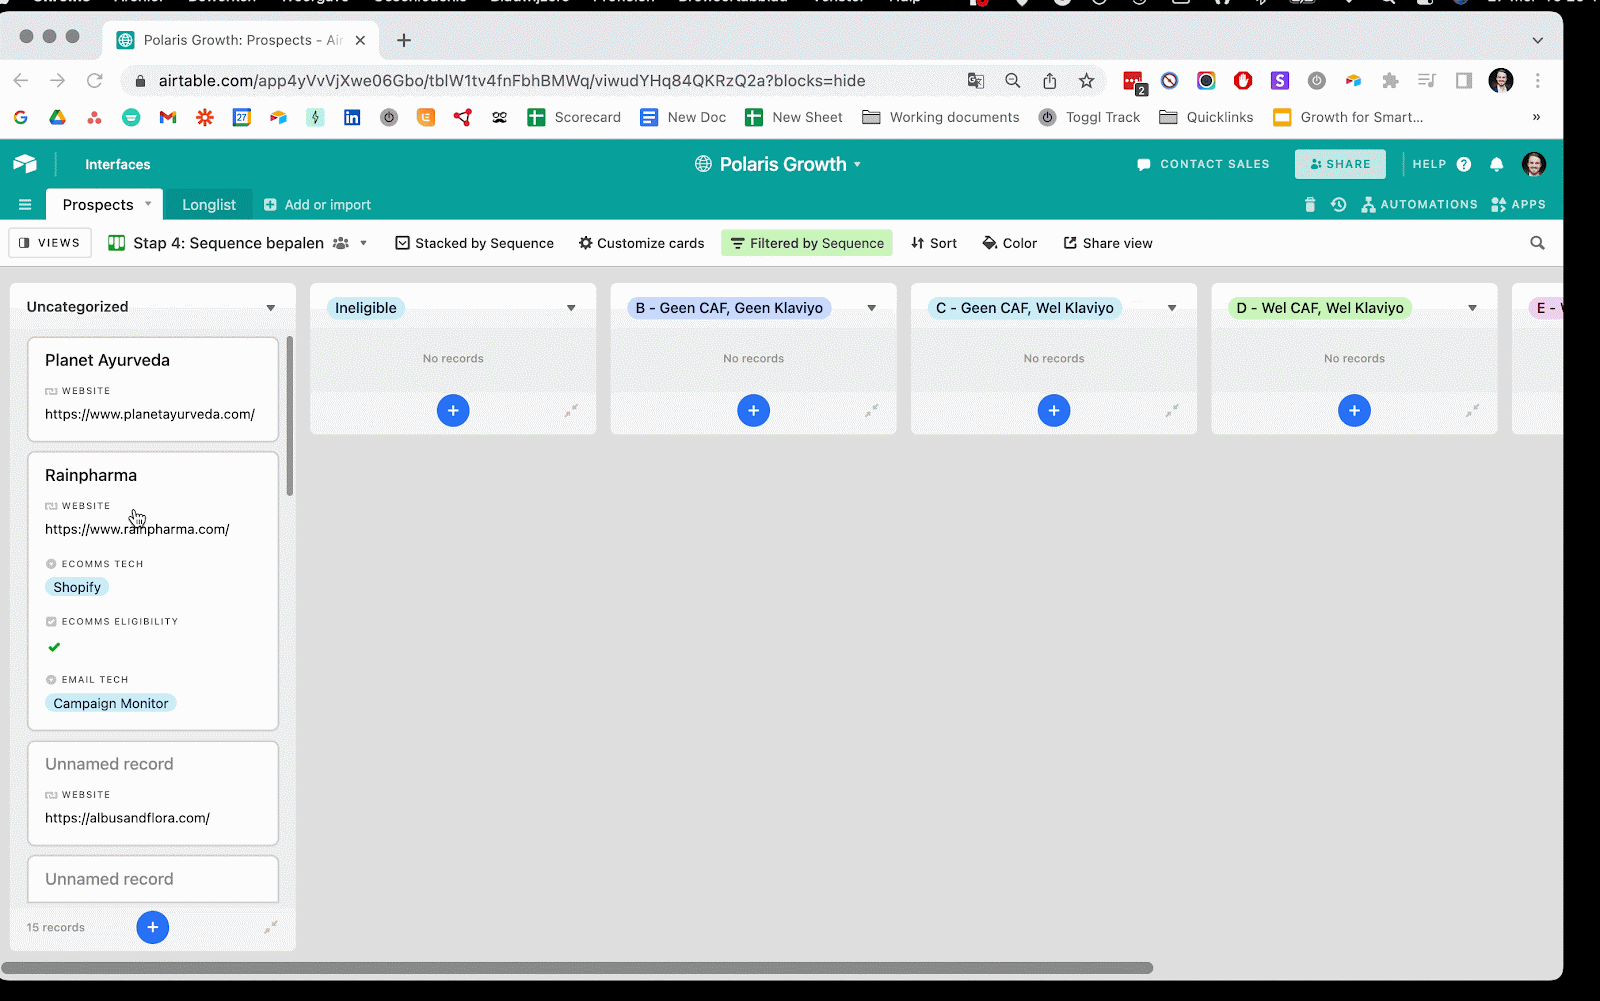Expand the Ineligible stack menu
1600x1001 pixels.
pyautogui.click(x=571, y=308)
